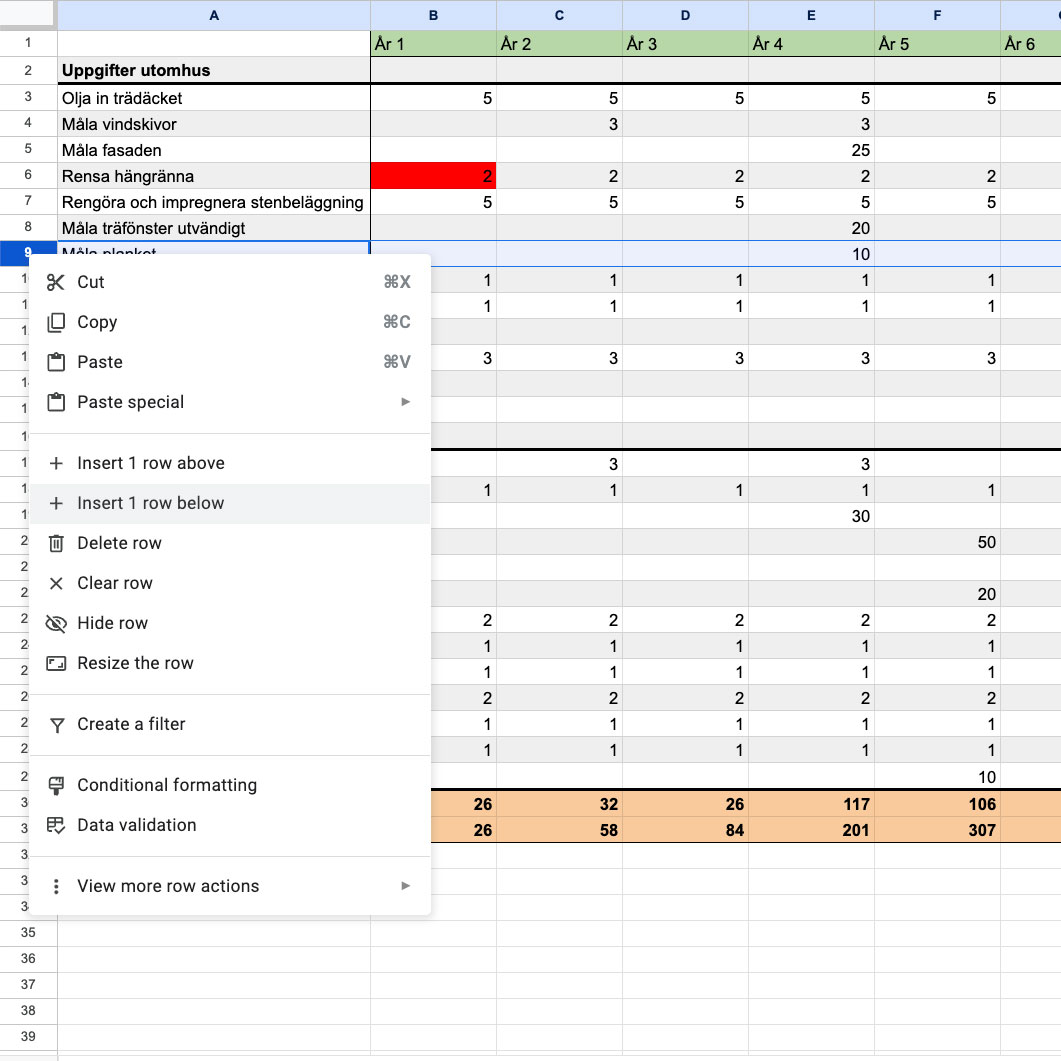Click the Uppgifter utomhus cell

coord(213,71)
